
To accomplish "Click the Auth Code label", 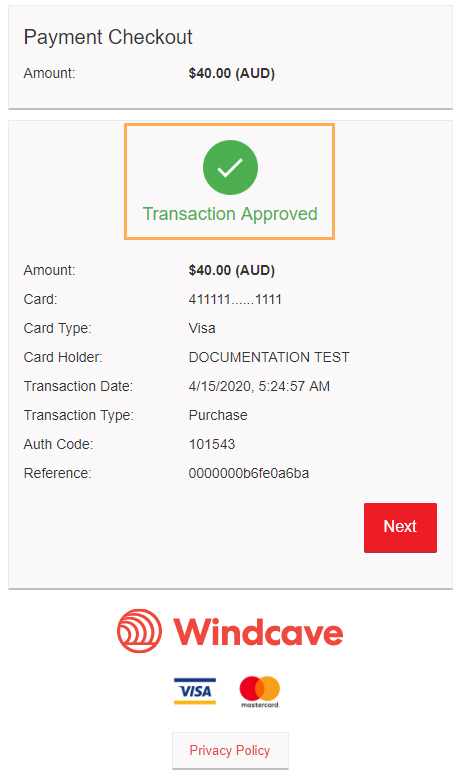I will click(x=58, y=444).
